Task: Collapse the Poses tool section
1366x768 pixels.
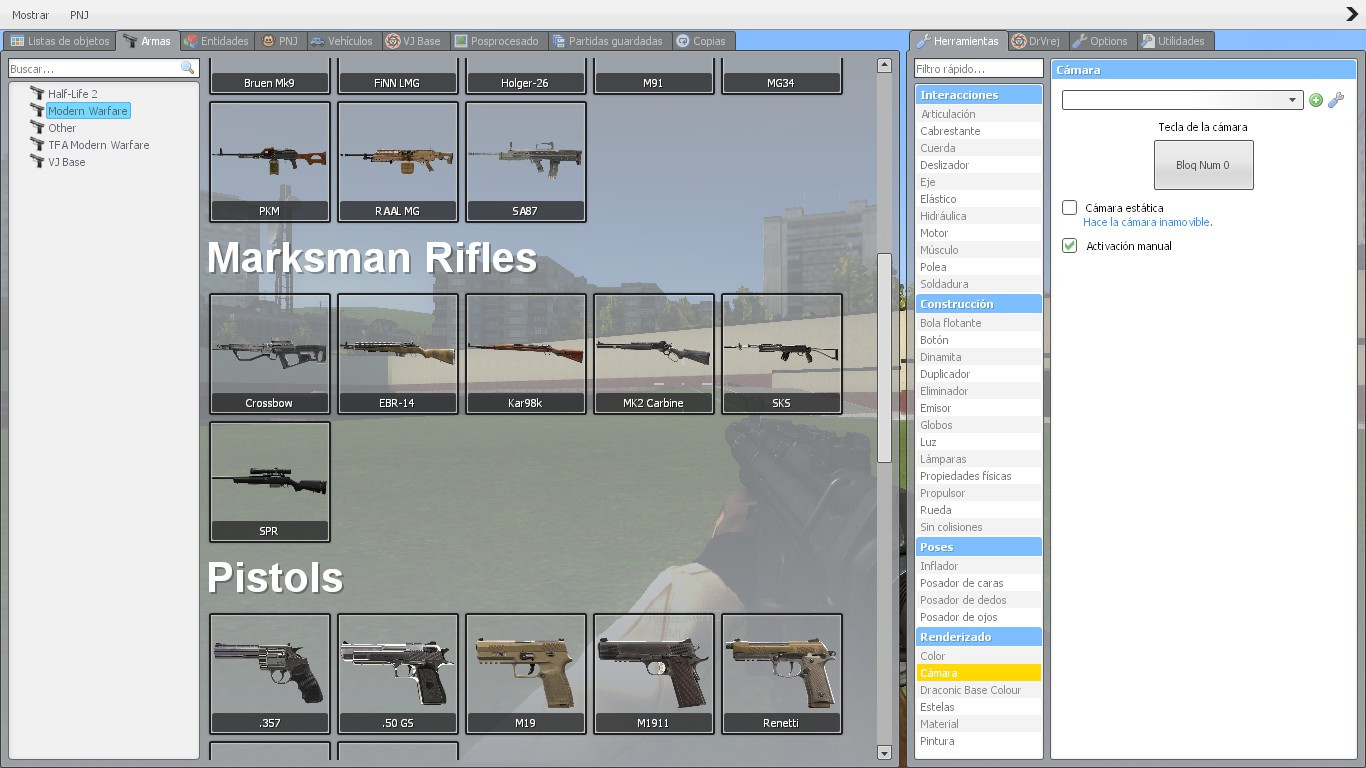Action: (979, 547)
